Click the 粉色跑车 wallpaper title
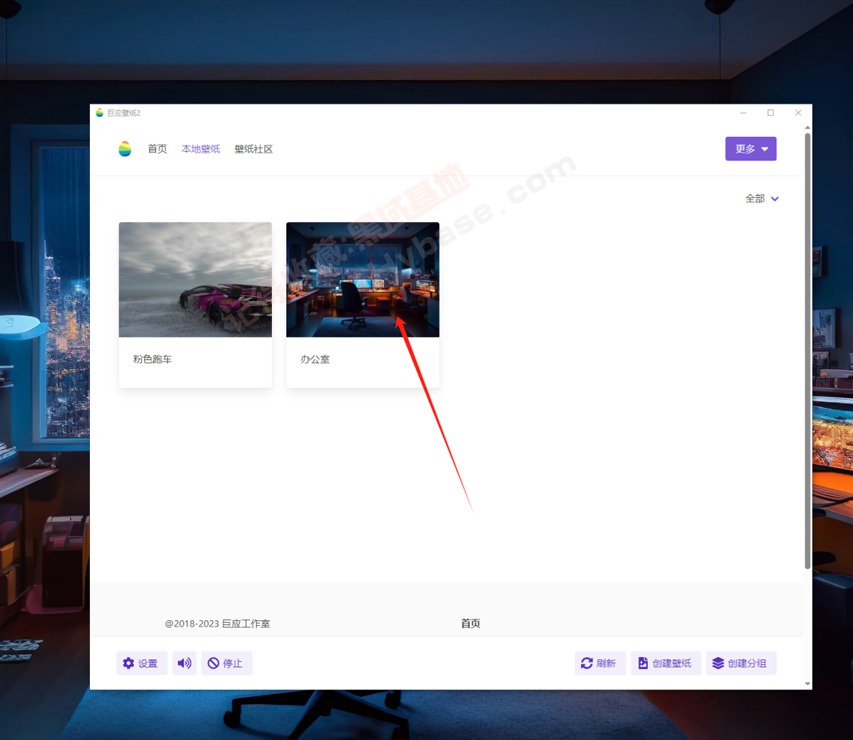This screenshot has width=853, height=740. (x=152, y=359)
